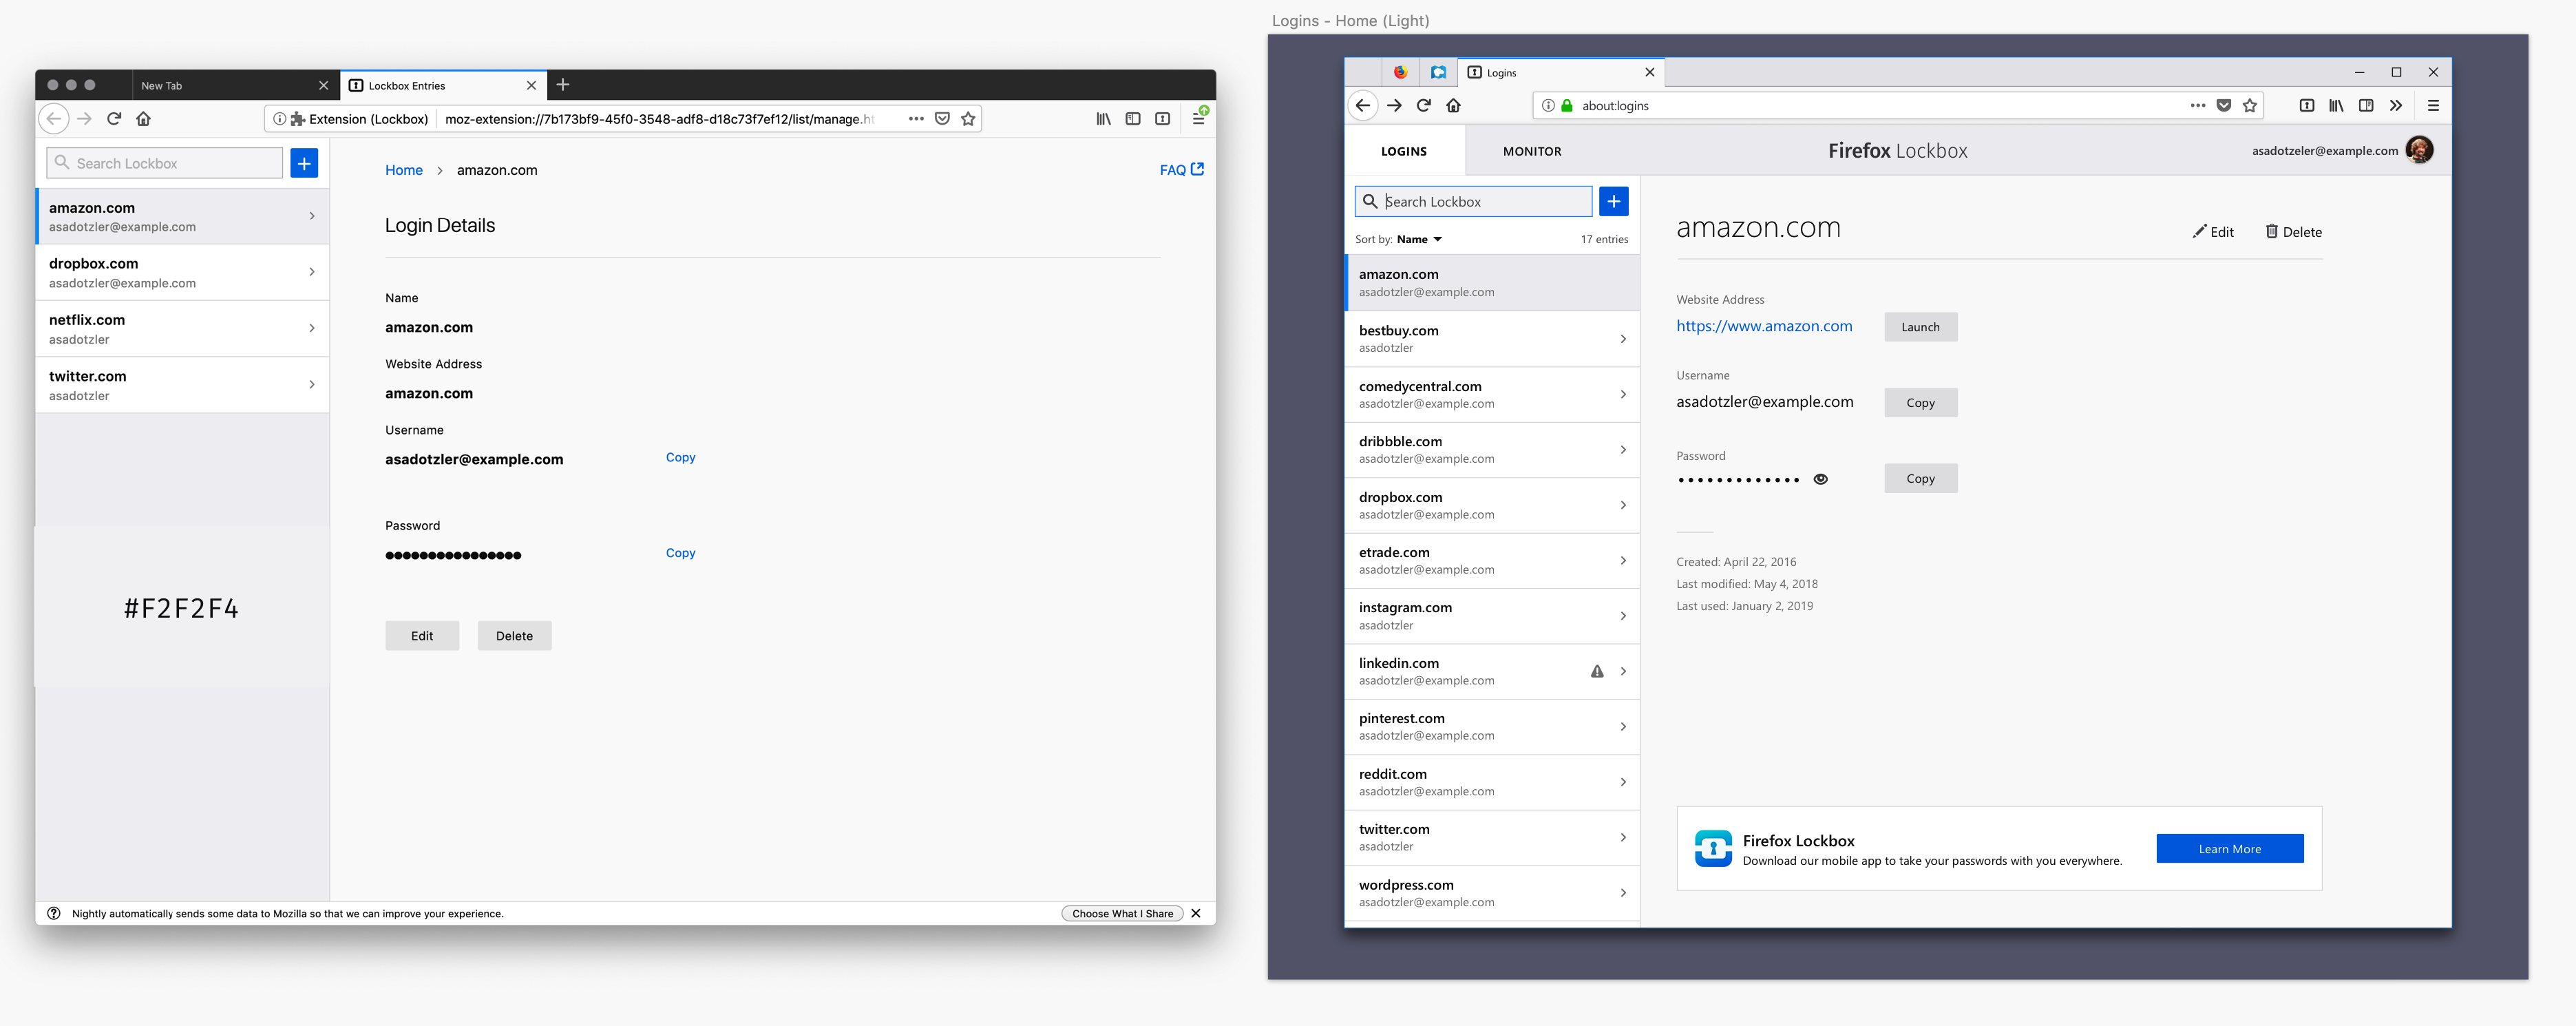Switch to LOGINS tab
Screen dimensions: 2576x1026
[x=1404, y=151]
